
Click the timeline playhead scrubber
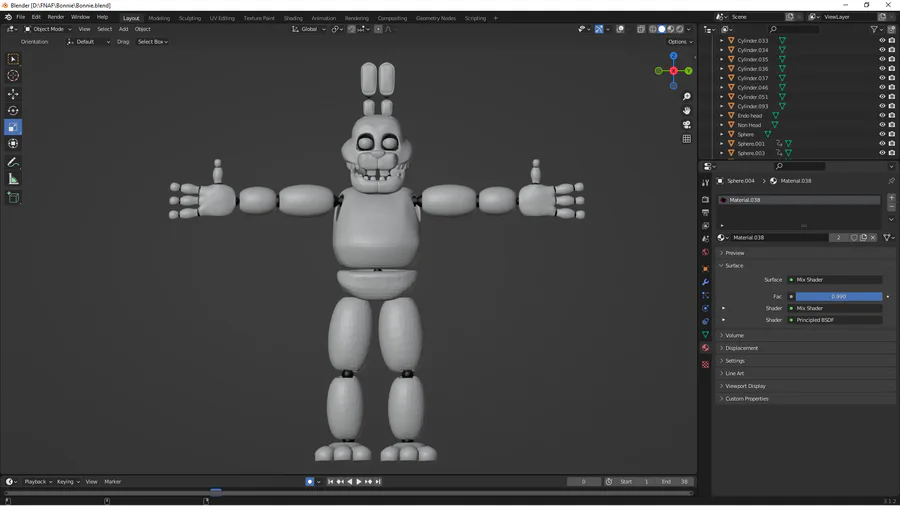pos(216,491)
